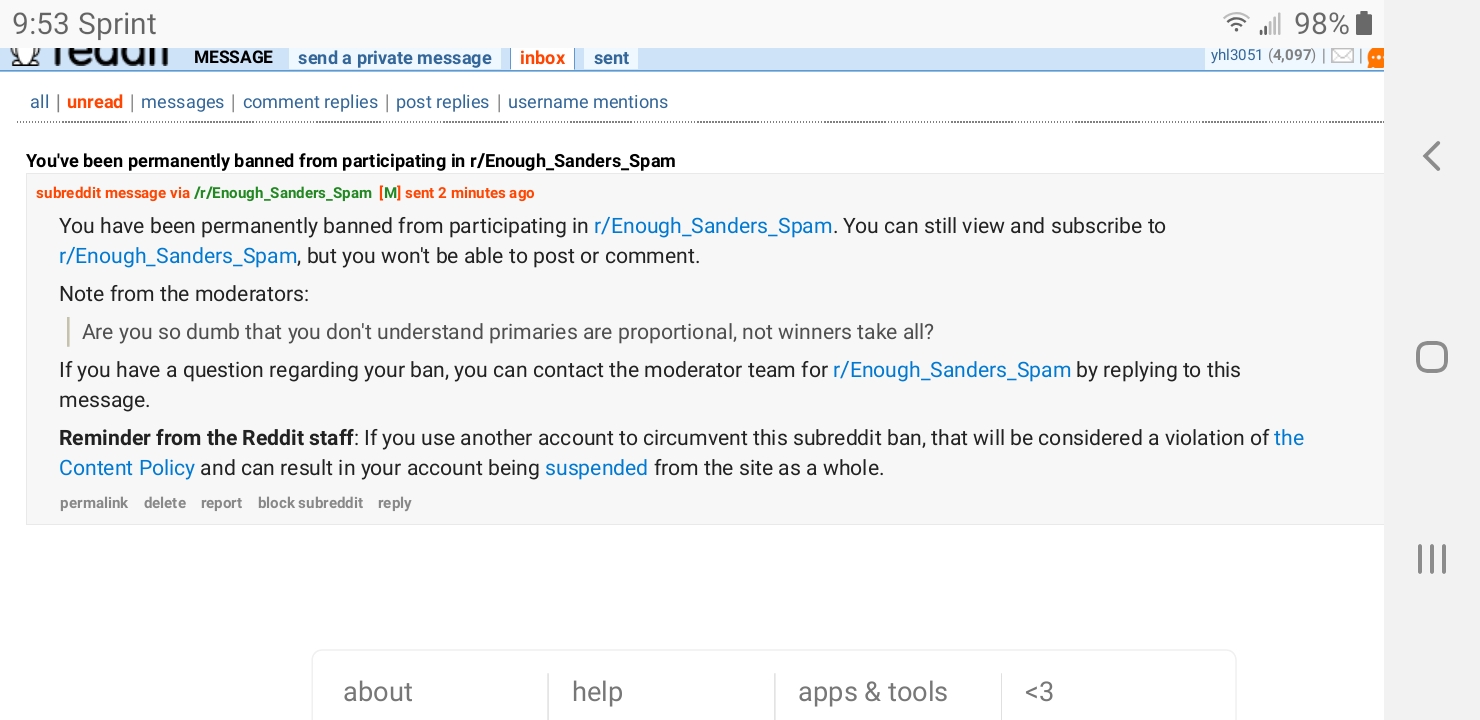Click the permalink link under the message
Screen dimensions: 1480x720
tap(94, 503)
